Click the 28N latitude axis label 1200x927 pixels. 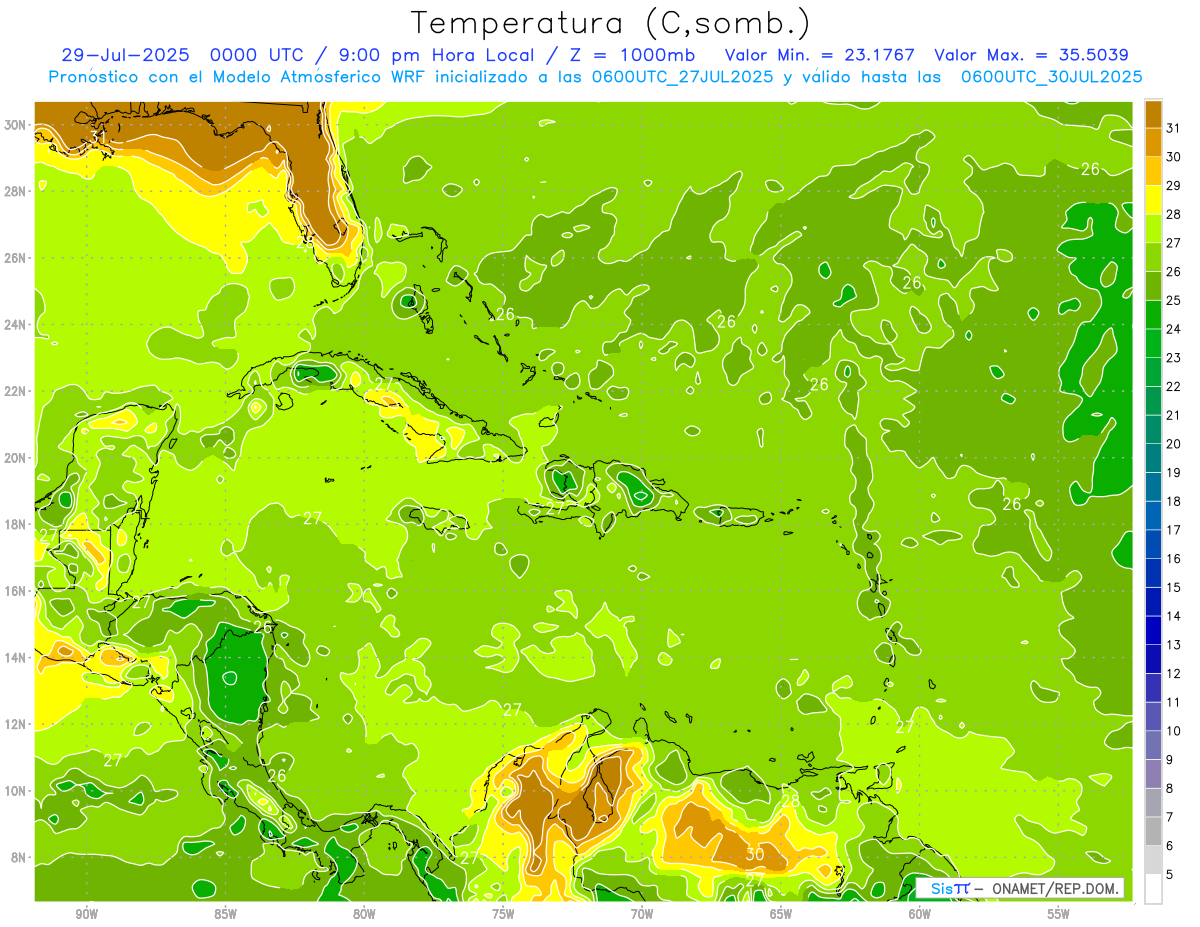click(16, 191)
